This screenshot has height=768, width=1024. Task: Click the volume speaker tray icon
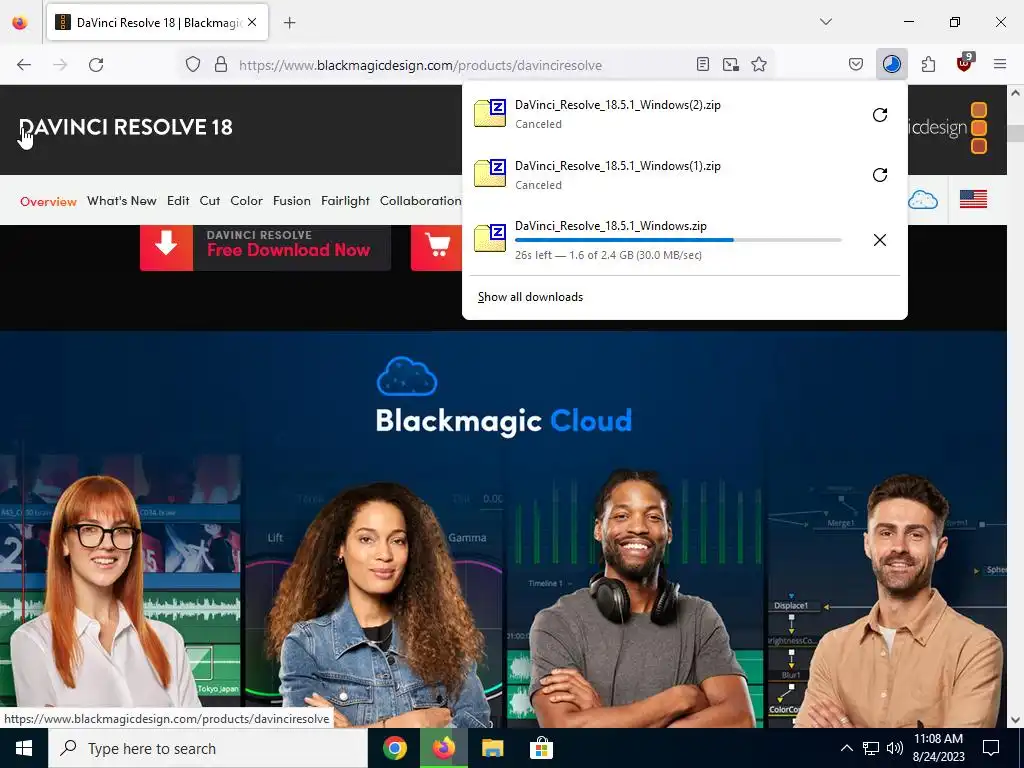tap(895, 748)
